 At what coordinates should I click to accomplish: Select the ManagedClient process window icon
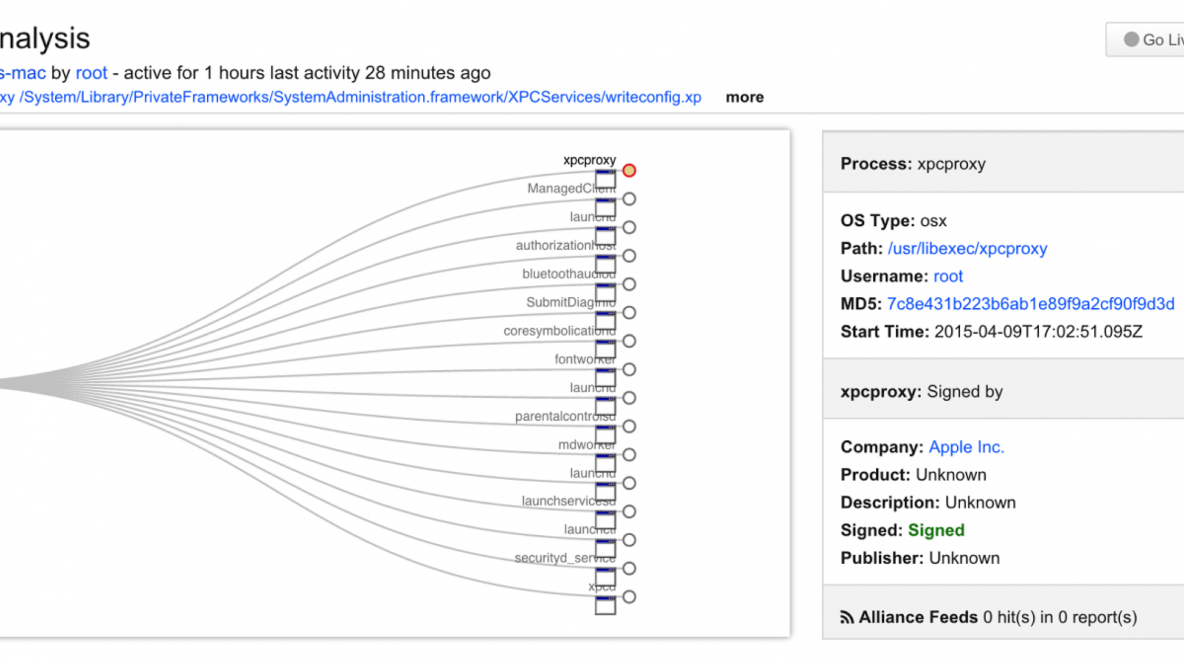click(x=605, y=207)
